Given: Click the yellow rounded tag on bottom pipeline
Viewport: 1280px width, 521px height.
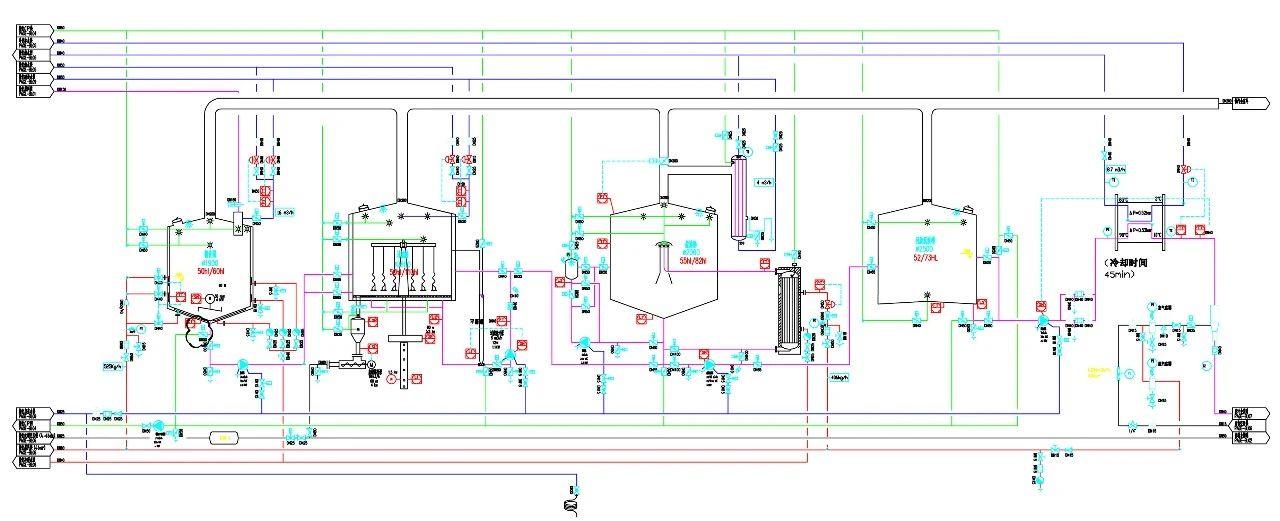Looking at the screenshot, I should [x=225, y=437].
